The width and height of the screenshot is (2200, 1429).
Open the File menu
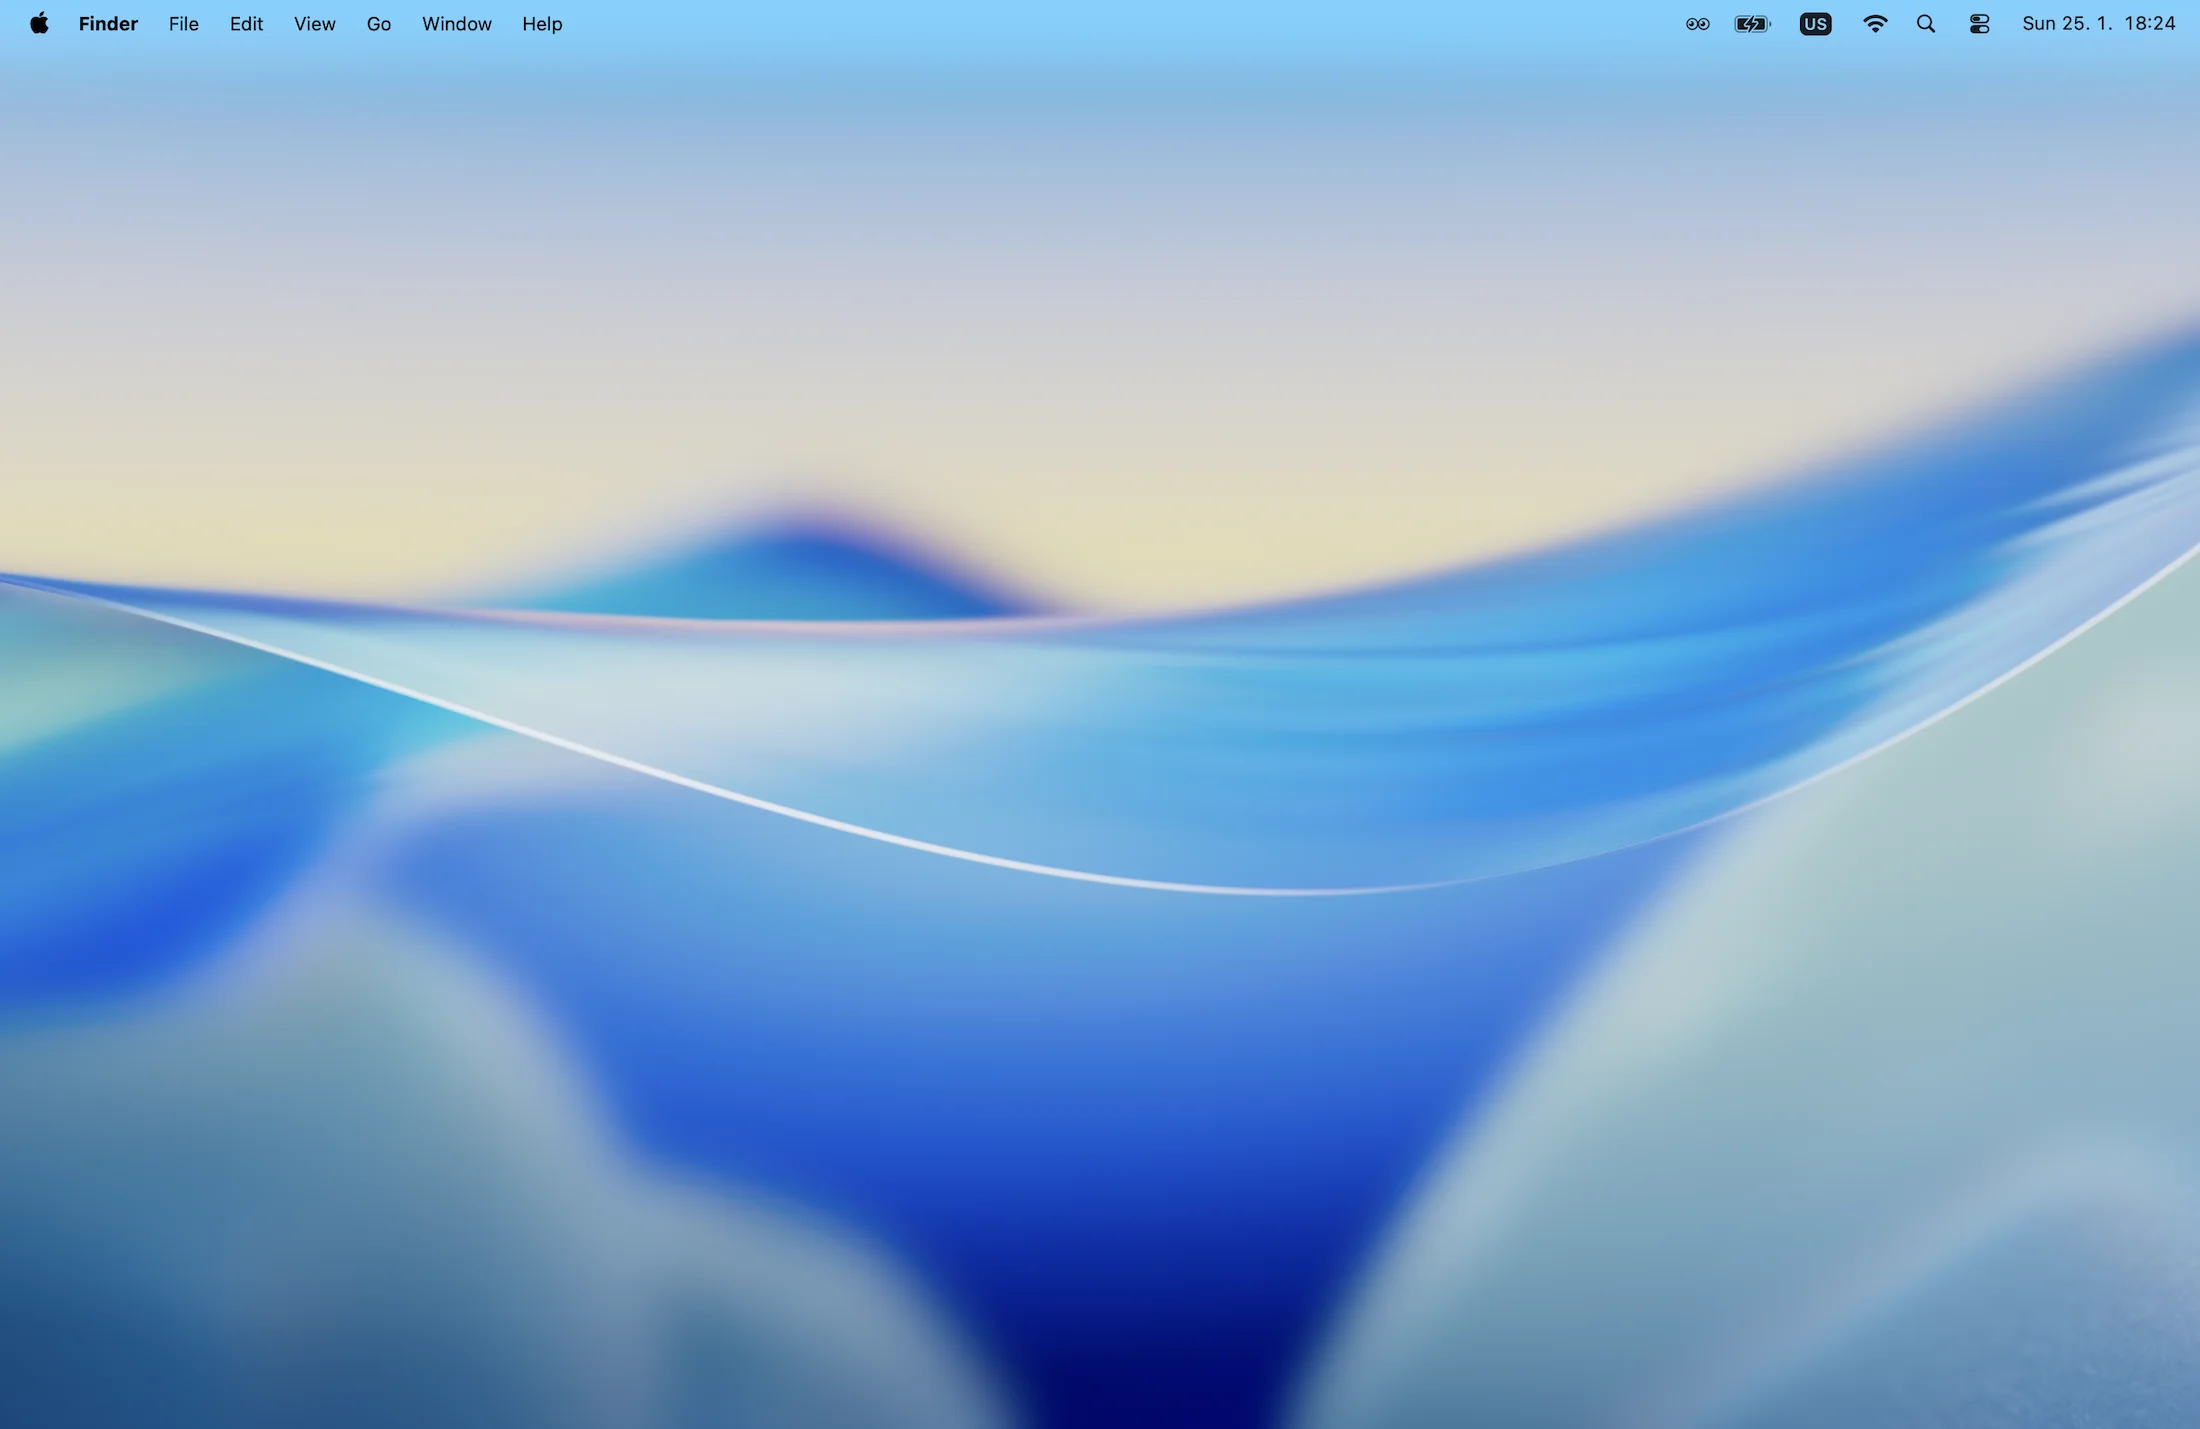pos(183,24)
